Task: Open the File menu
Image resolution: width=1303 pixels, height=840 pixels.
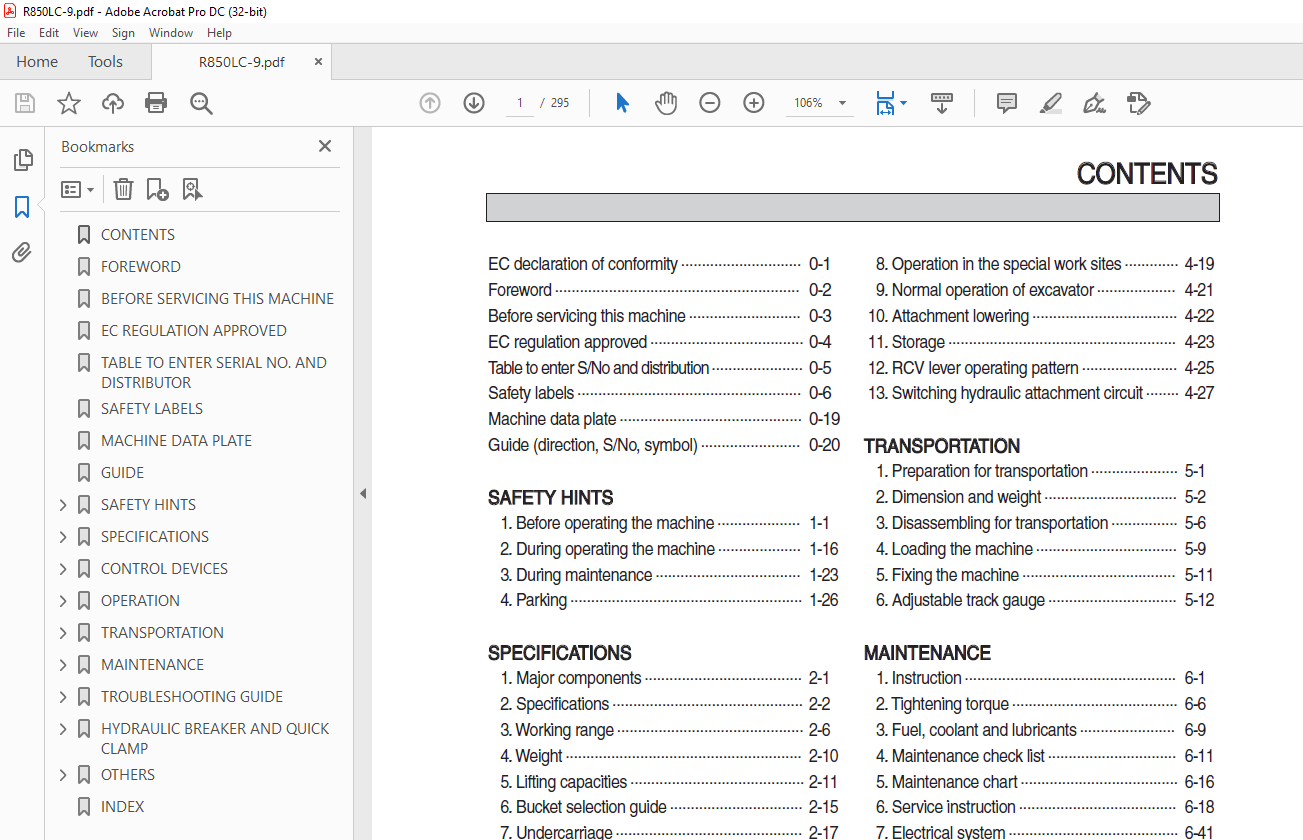Action: pos(16,33)
